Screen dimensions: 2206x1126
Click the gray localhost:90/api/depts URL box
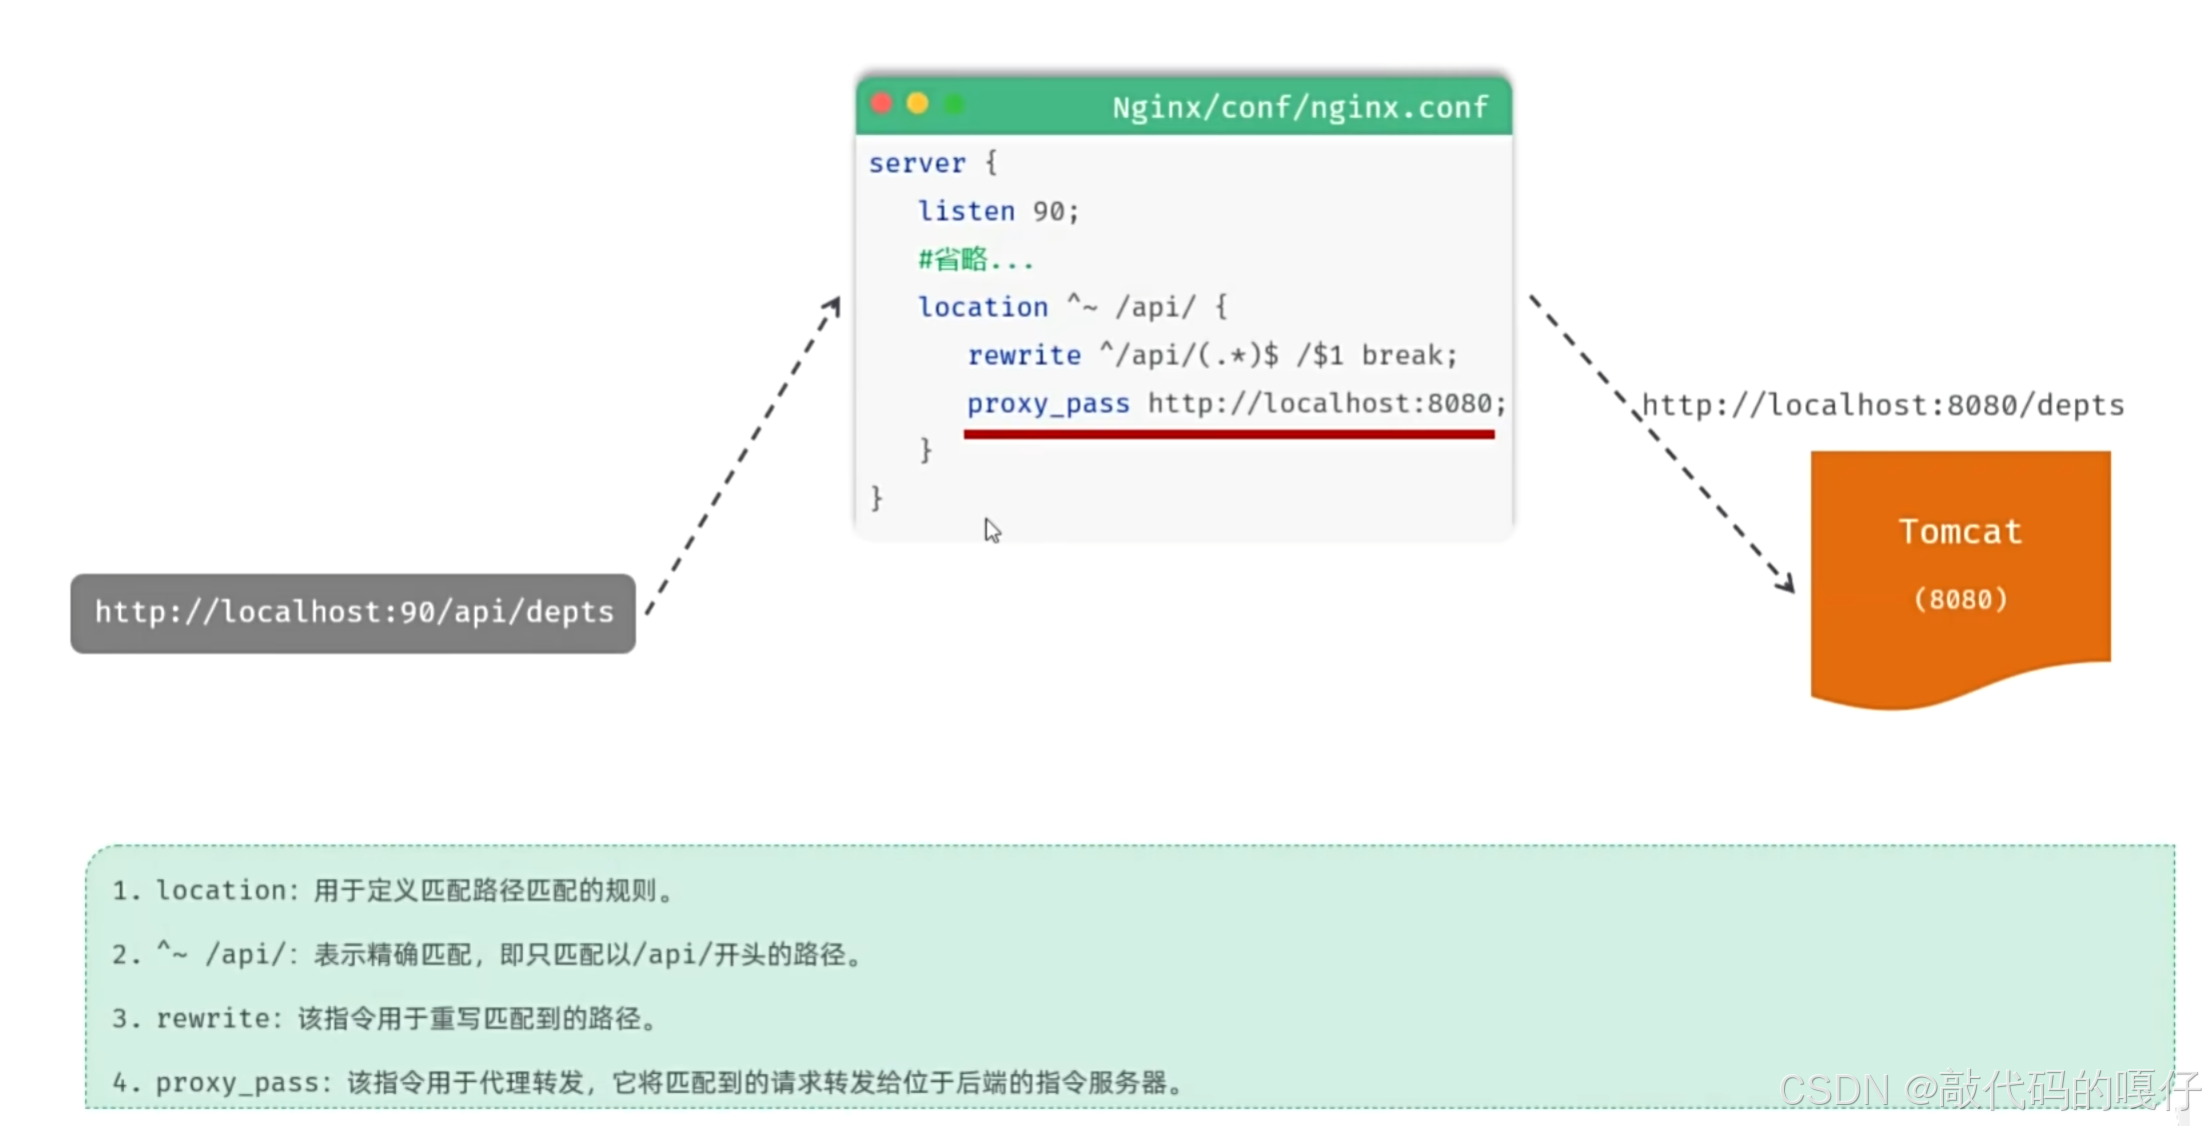coord(353,613)
